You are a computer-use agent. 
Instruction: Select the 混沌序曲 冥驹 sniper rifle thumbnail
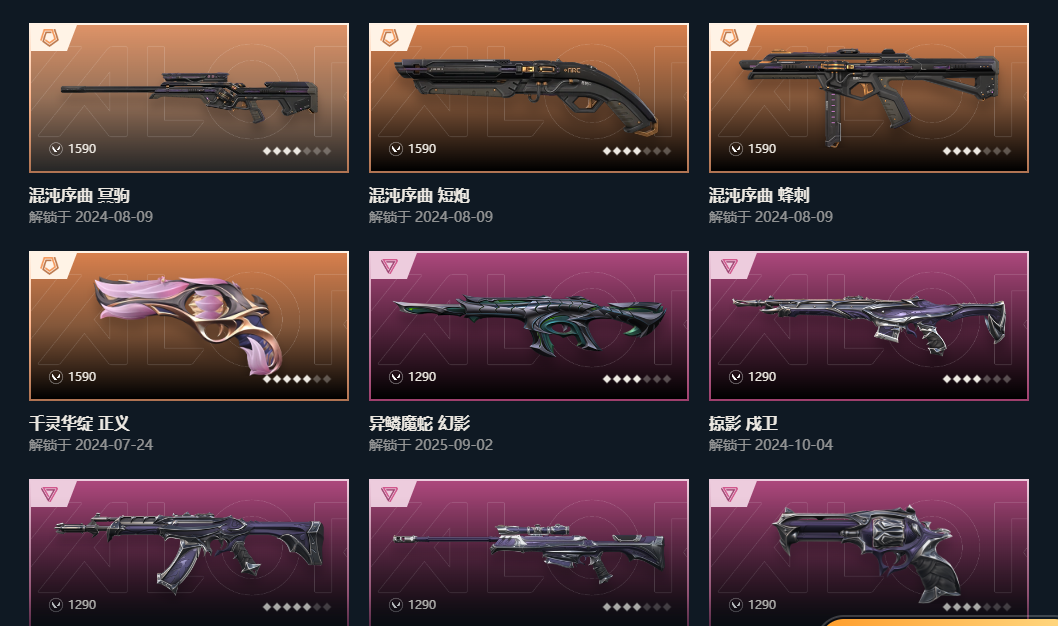(189, 98)
